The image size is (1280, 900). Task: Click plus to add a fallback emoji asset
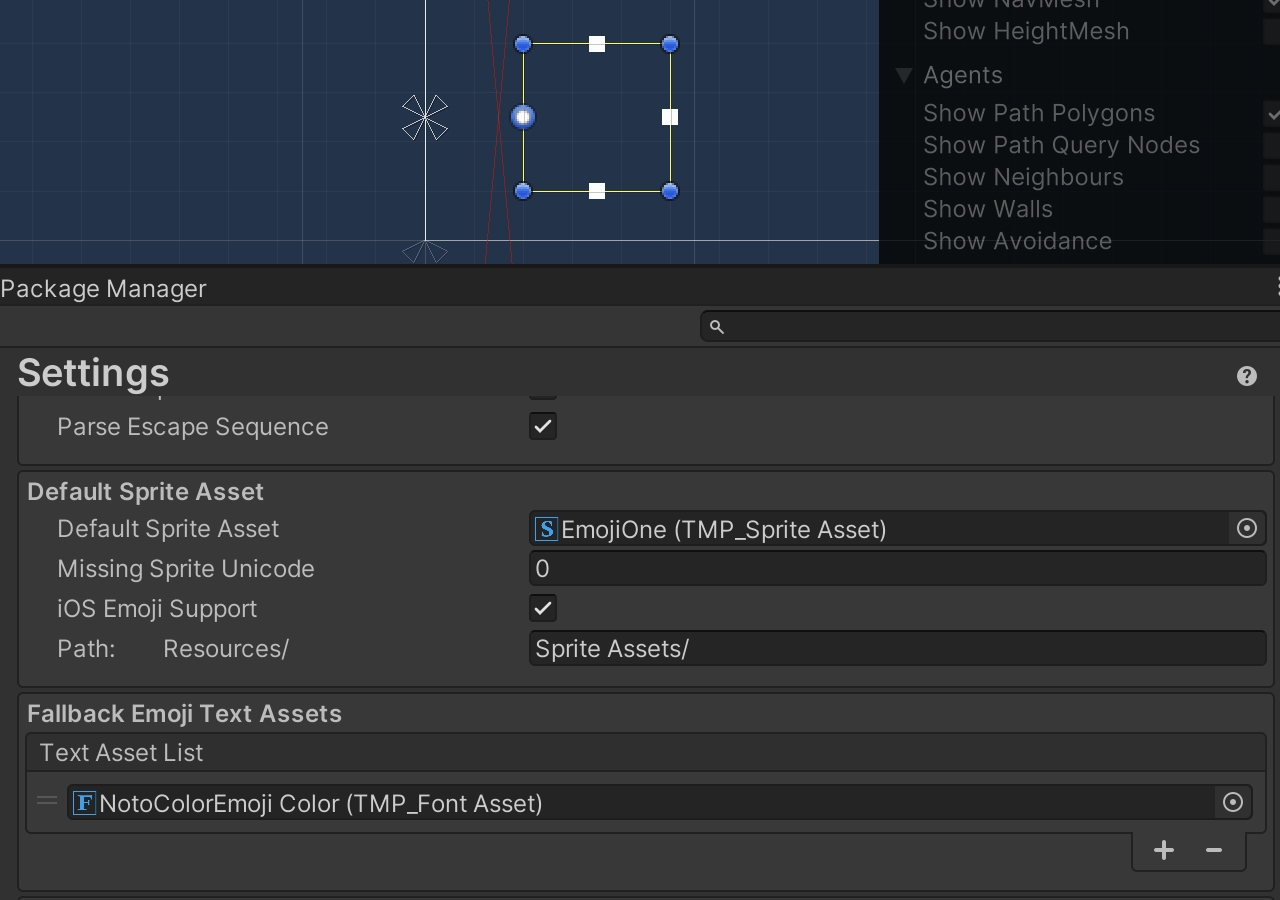pyautogui.click(x=1163, y=850)
